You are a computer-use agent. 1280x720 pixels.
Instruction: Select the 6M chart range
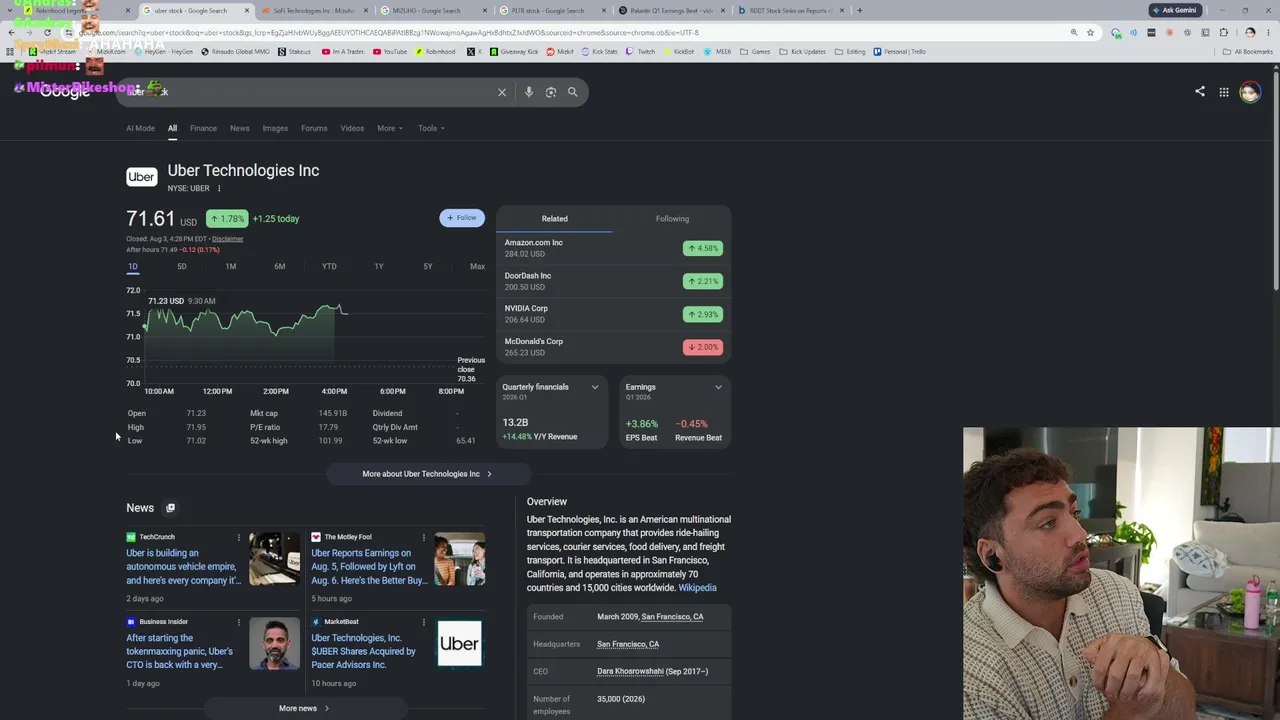[x=279, y=266]
